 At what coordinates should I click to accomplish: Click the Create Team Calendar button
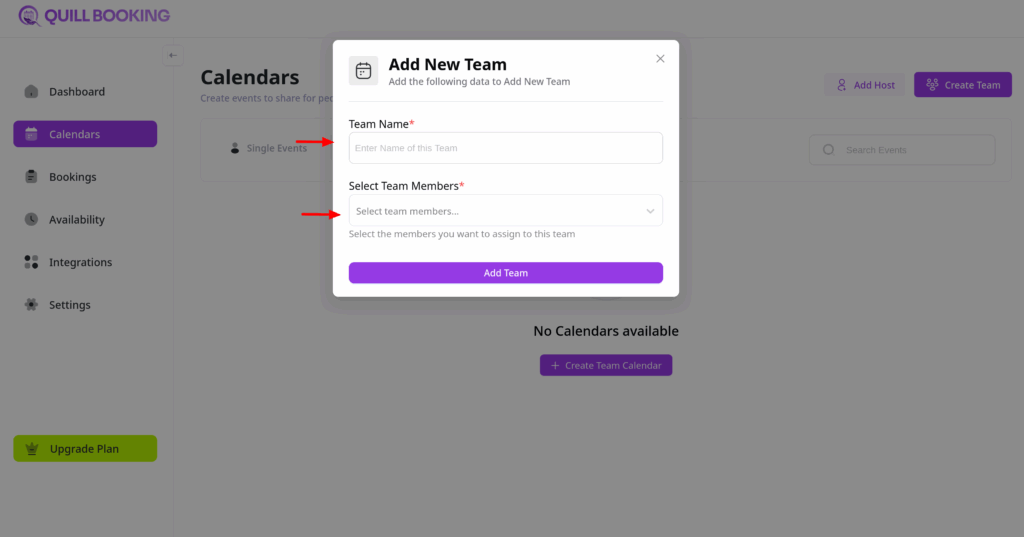click(x=606, y=366)
